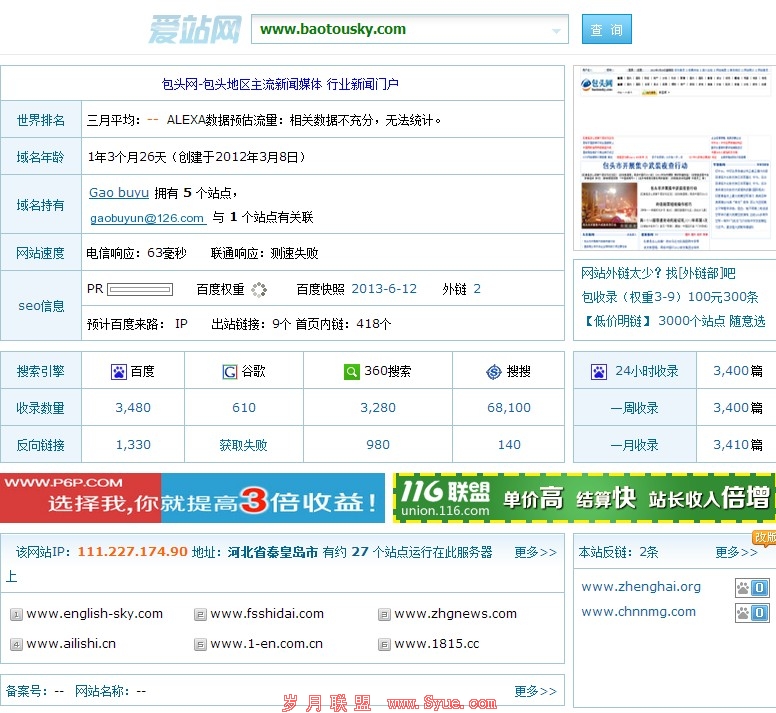Click Baidu 收录数量 value 3,480
The width and height of the screenshot is (776, 713).
click(133, 408)
